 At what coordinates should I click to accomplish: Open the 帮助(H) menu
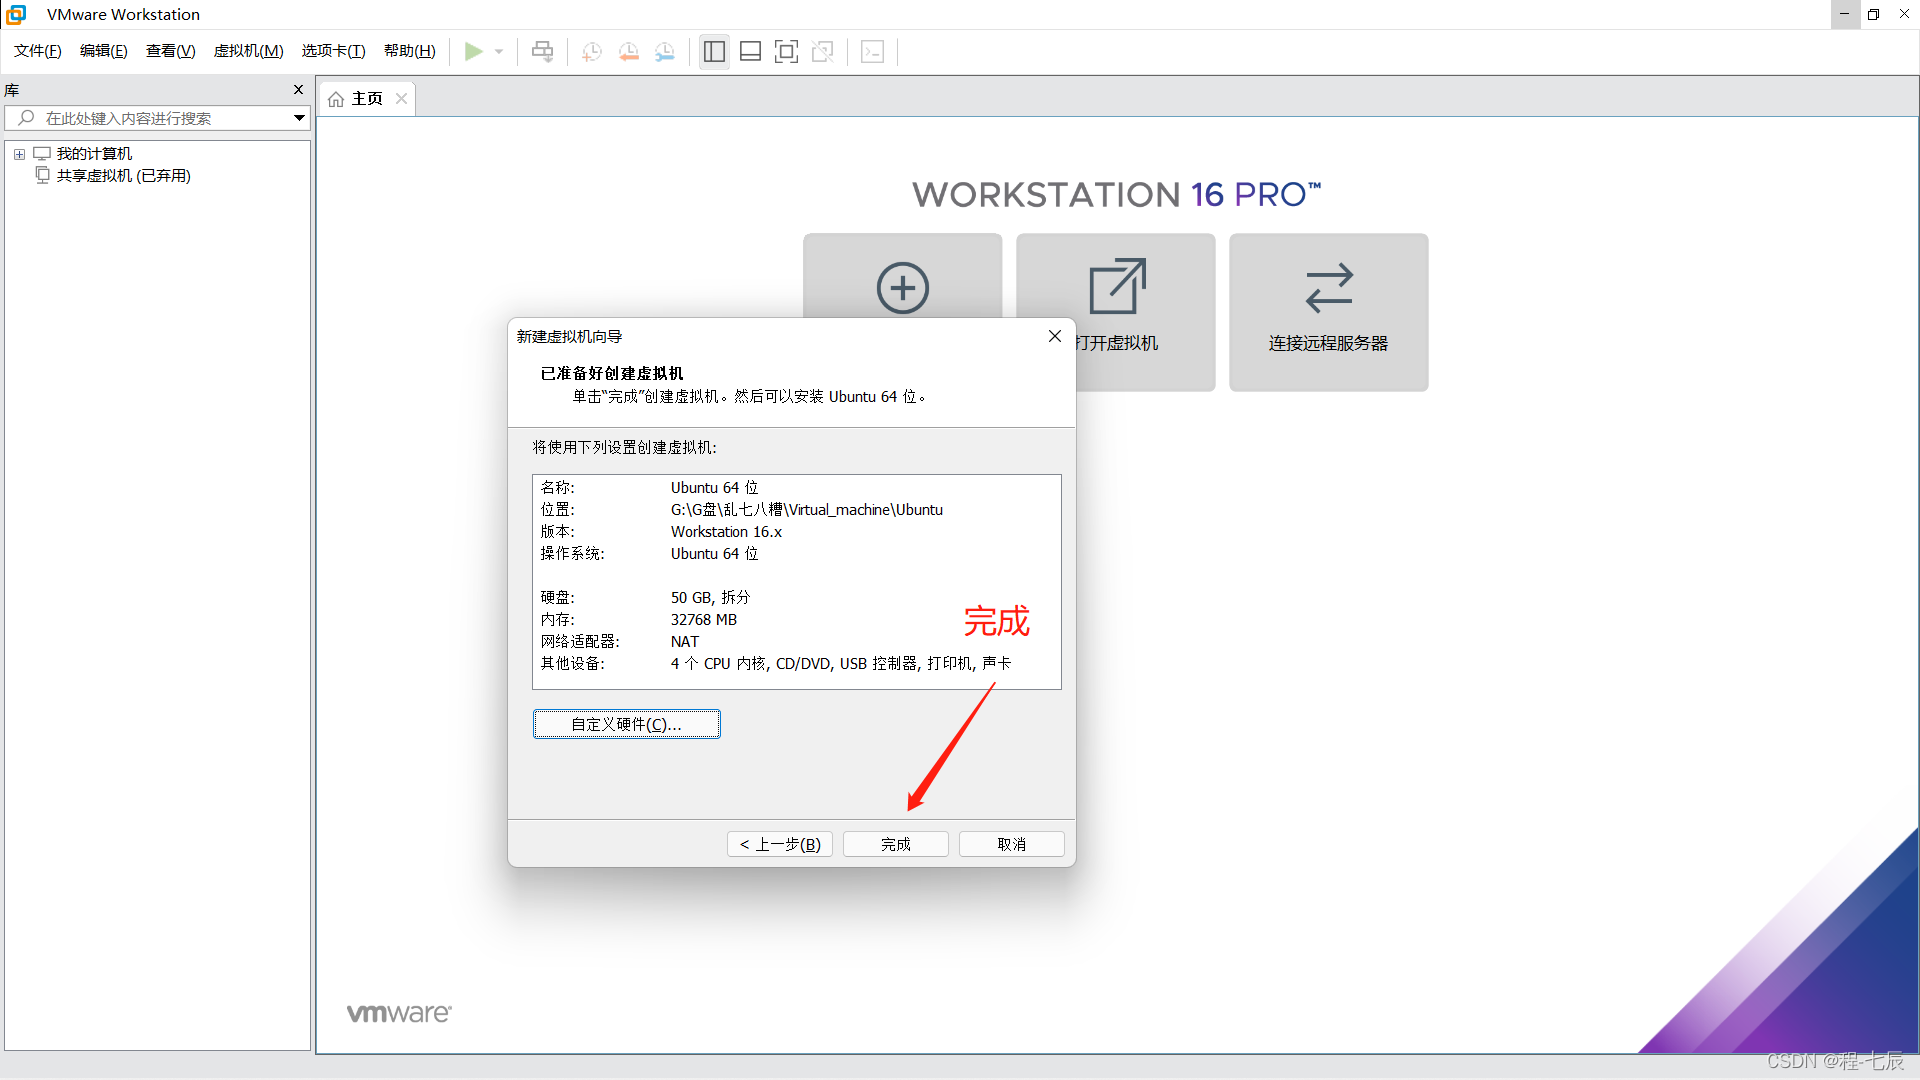point(410,51)
